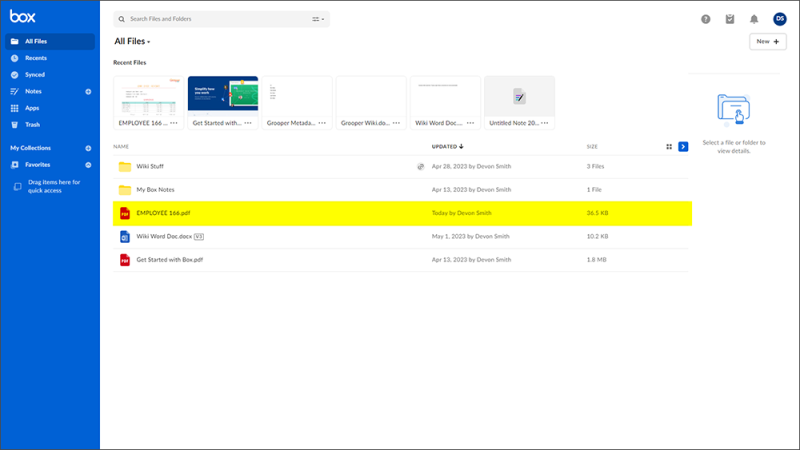Open Wiki Word Doc.docx file
Screen dimensions: 800x450
click(x=164, y=237)
